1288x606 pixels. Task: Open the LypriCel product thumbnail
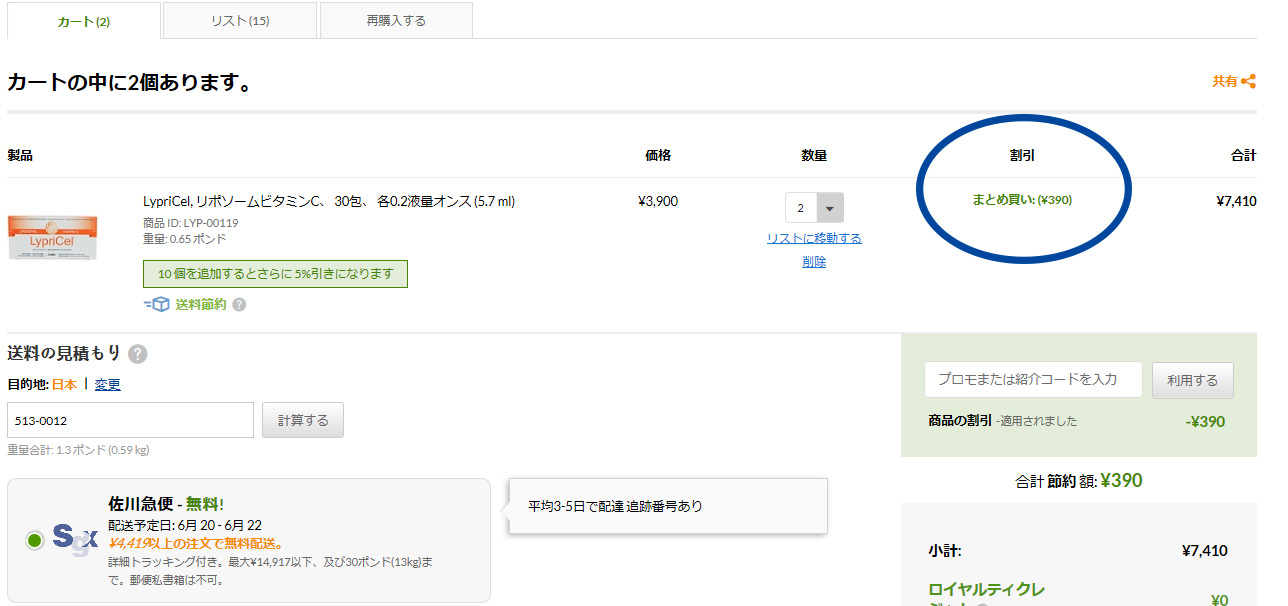(53, 237)
